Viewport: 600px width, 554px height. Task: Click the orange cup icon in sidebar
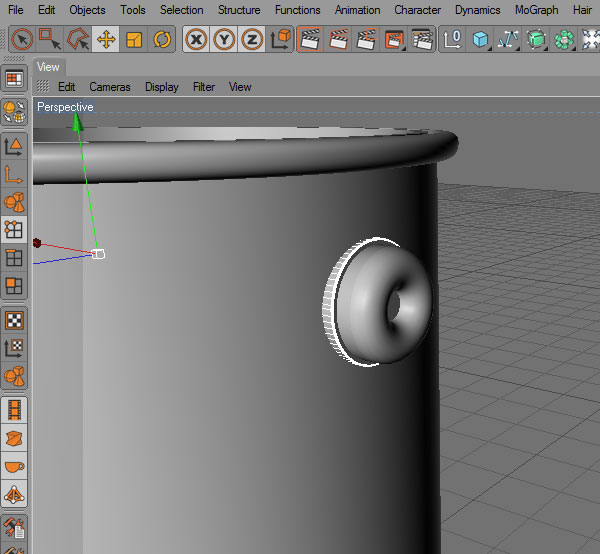(14, 466)
